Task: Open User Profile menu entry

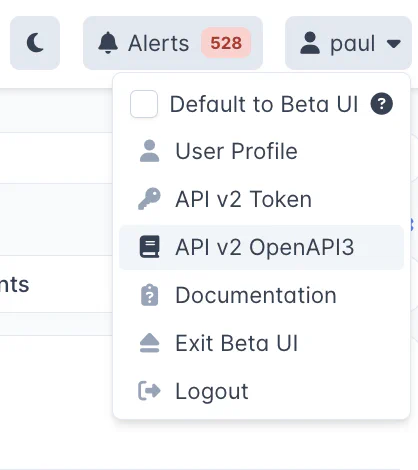Action: pyautogui.click(x=261, y=151)
